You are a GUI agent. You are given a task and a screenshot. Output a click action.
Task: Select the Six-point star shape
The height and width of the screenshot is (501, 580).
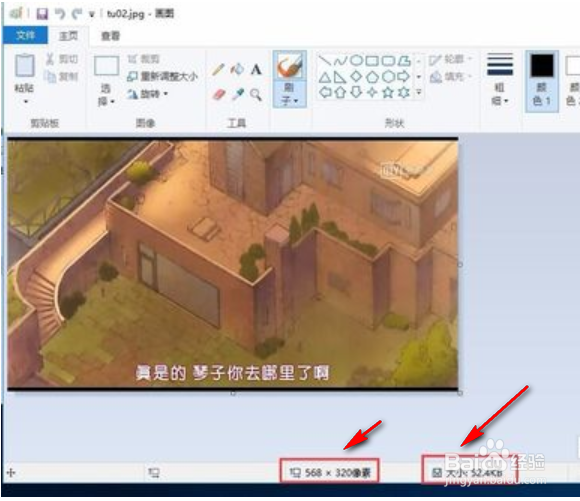point(404,92)
